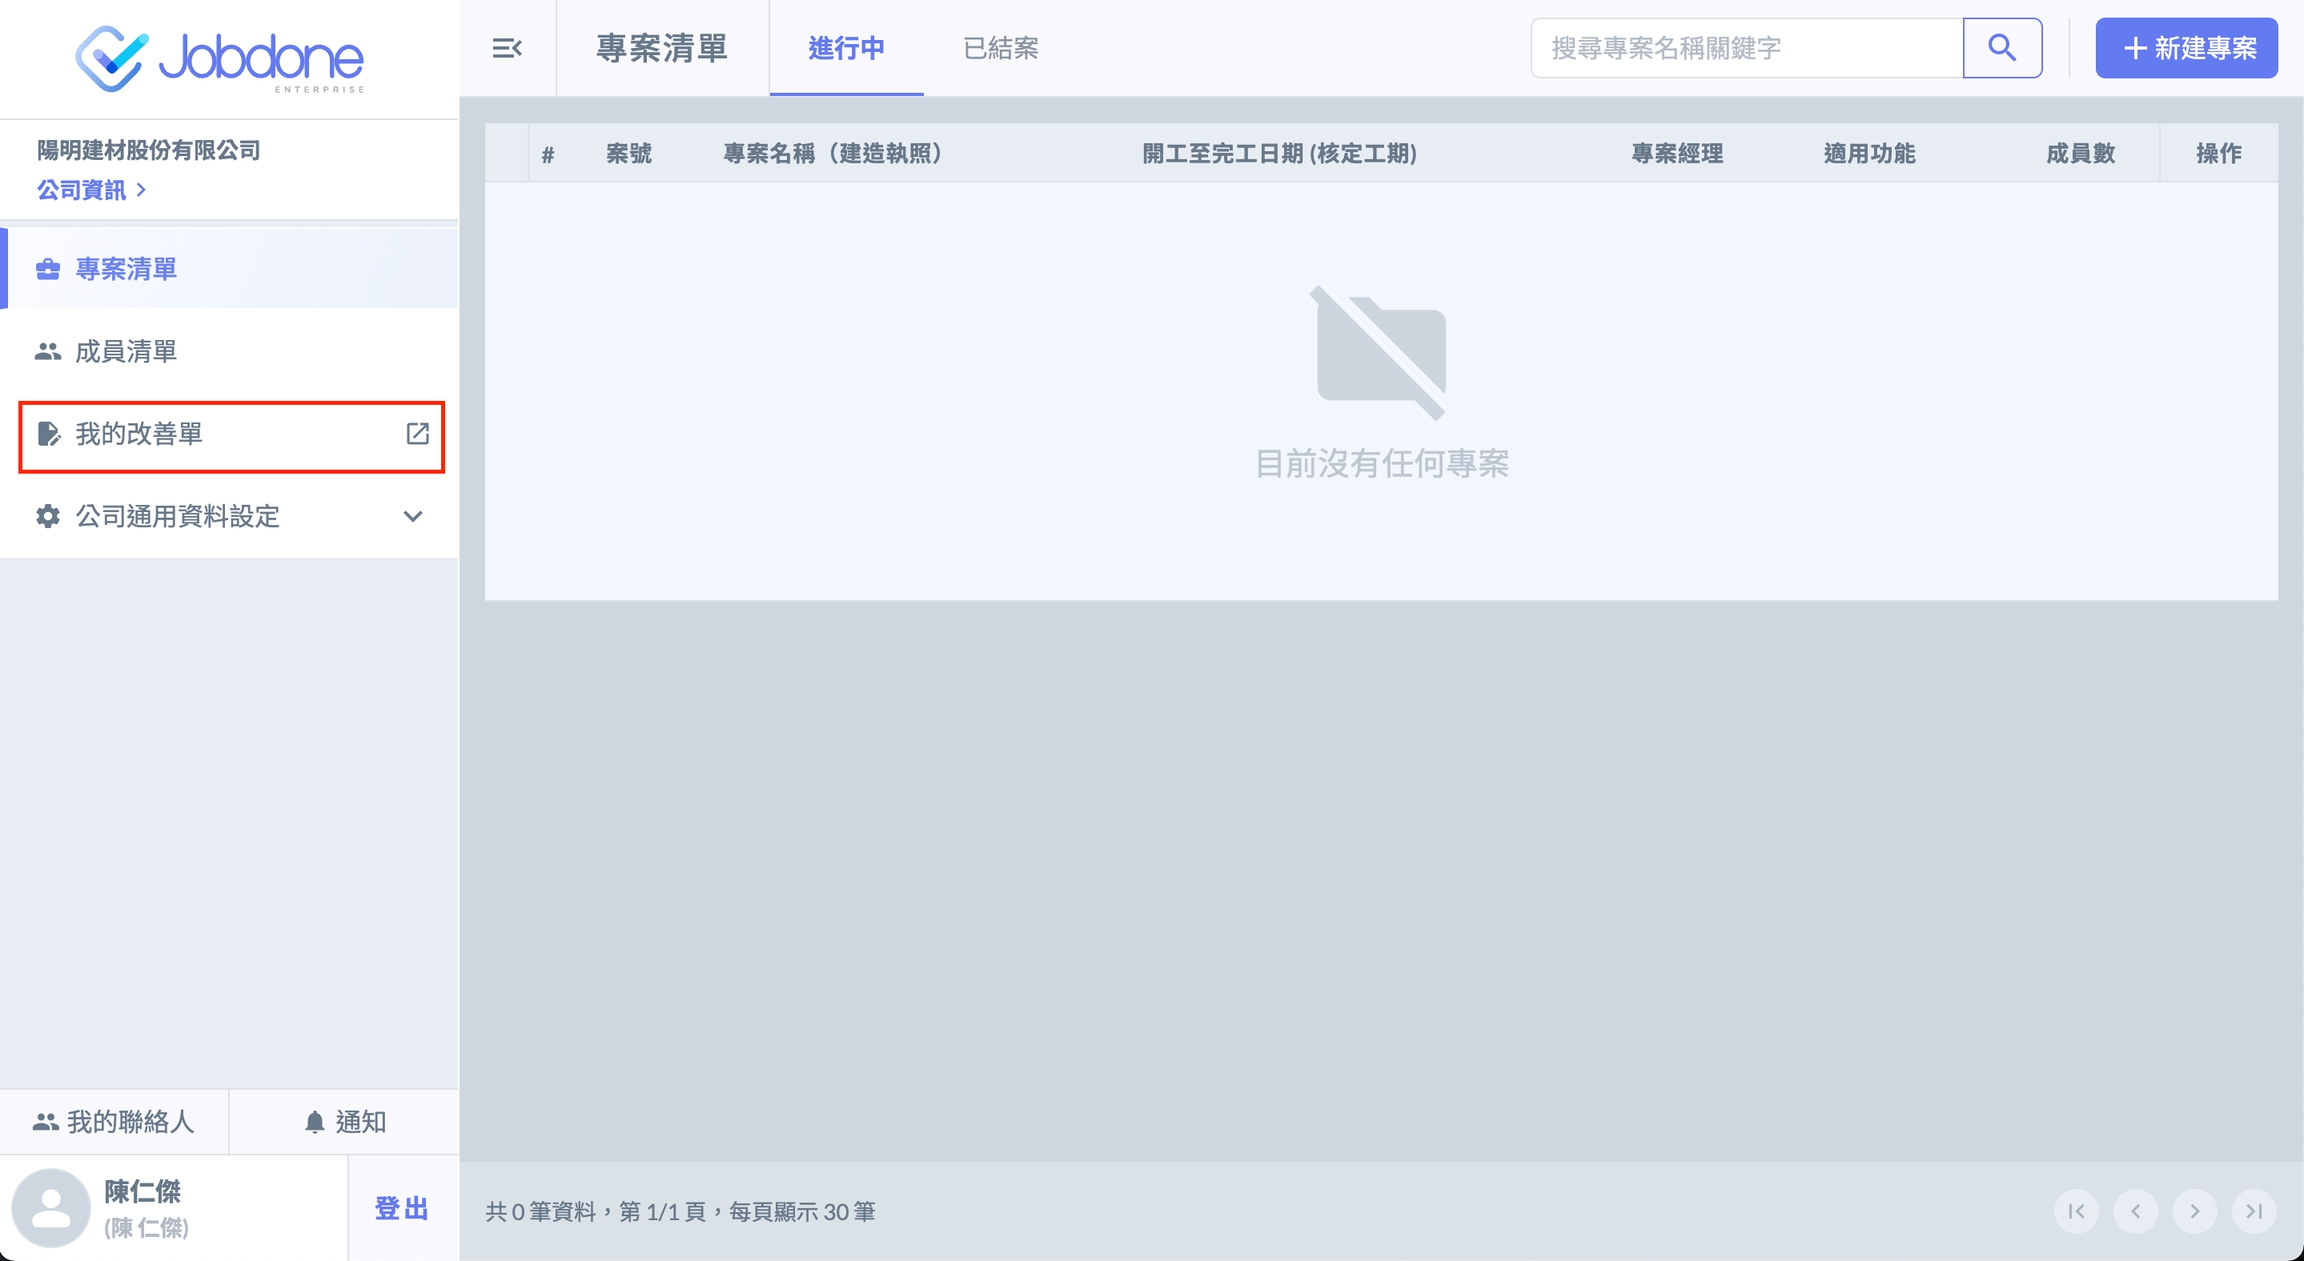Click the magnifier search icon button
This screenshot has height=1261, width=2304.
click(2002, 48)
